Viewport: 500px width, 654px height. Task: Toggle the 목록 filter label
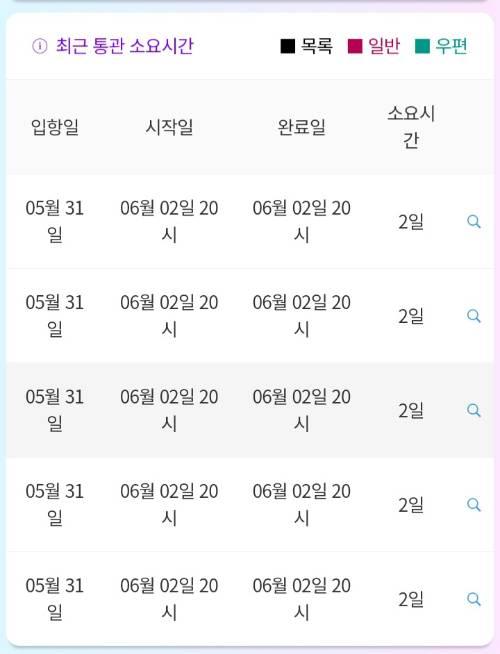tap(317, 46)
